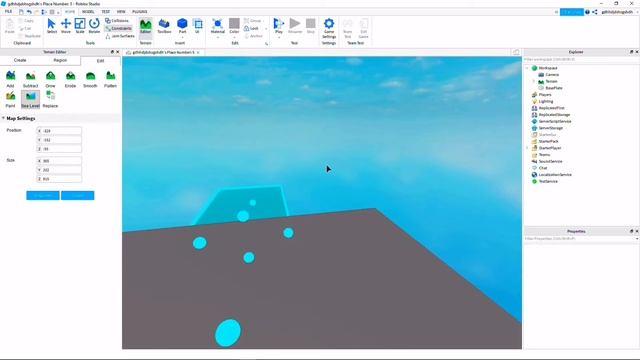Select the Add terrain tool
The height and width of the screenshot is (360, 640).
(10, 79)
